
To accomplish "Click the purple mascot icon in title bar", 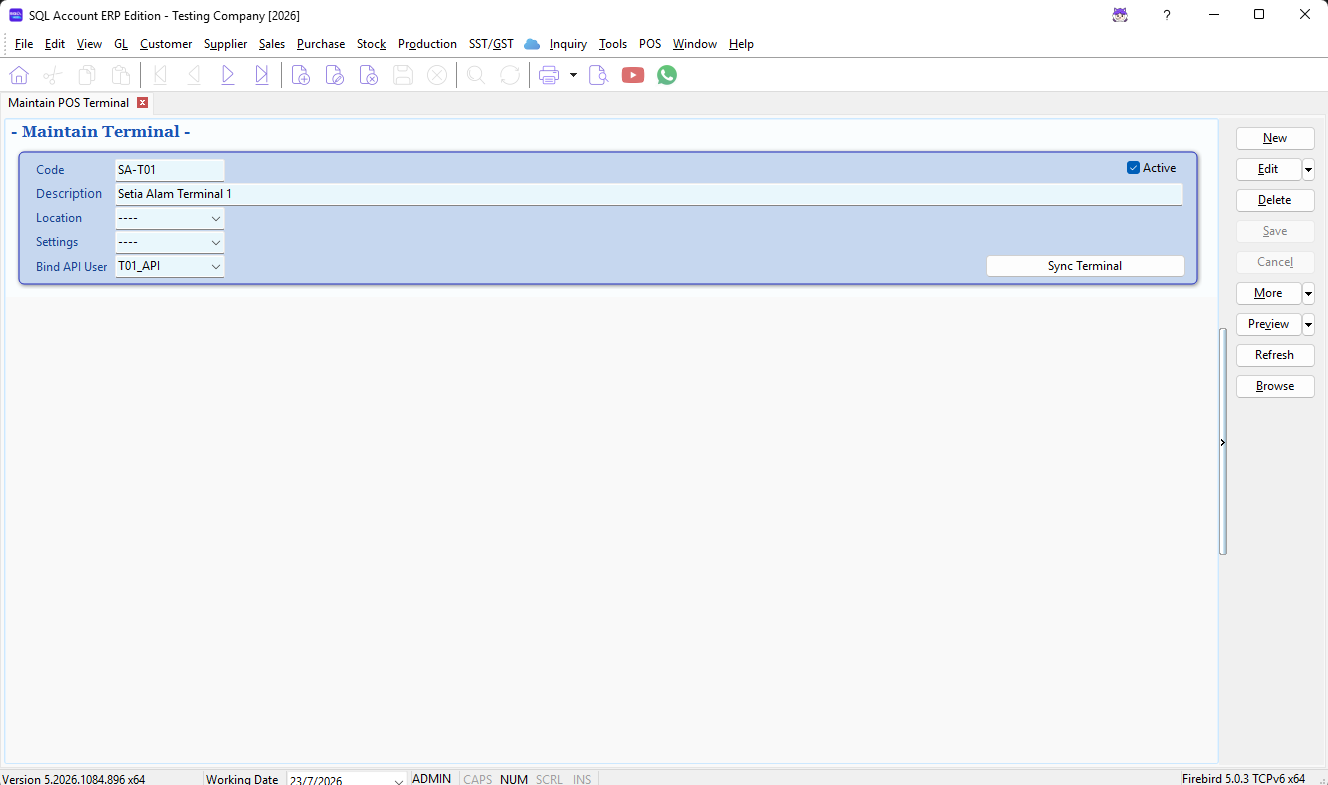I will [1120, 15].
